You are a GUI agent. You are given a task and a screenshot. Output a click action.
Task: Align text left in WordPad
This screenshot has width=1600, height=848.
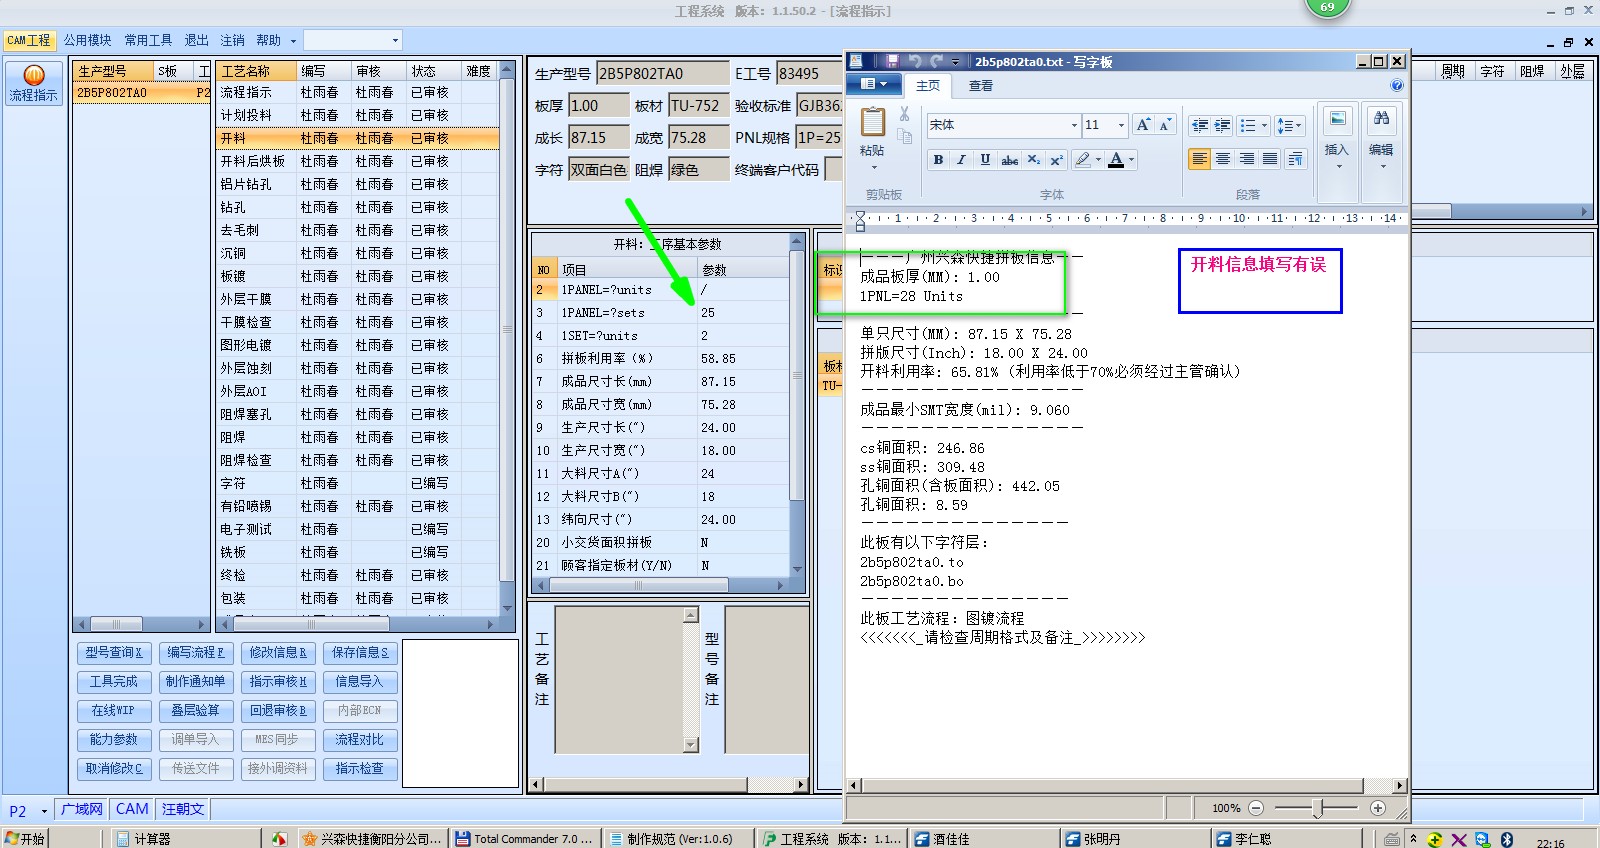1199,159
